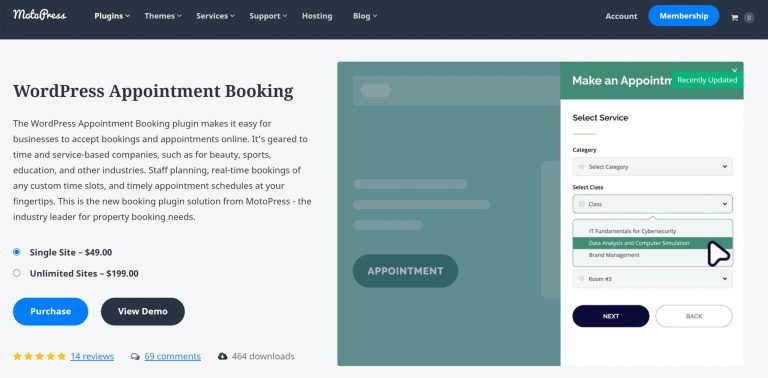Open the Hosting menu item
The height and width of the screenshot is (378, 768).
(x=317, y=16)
